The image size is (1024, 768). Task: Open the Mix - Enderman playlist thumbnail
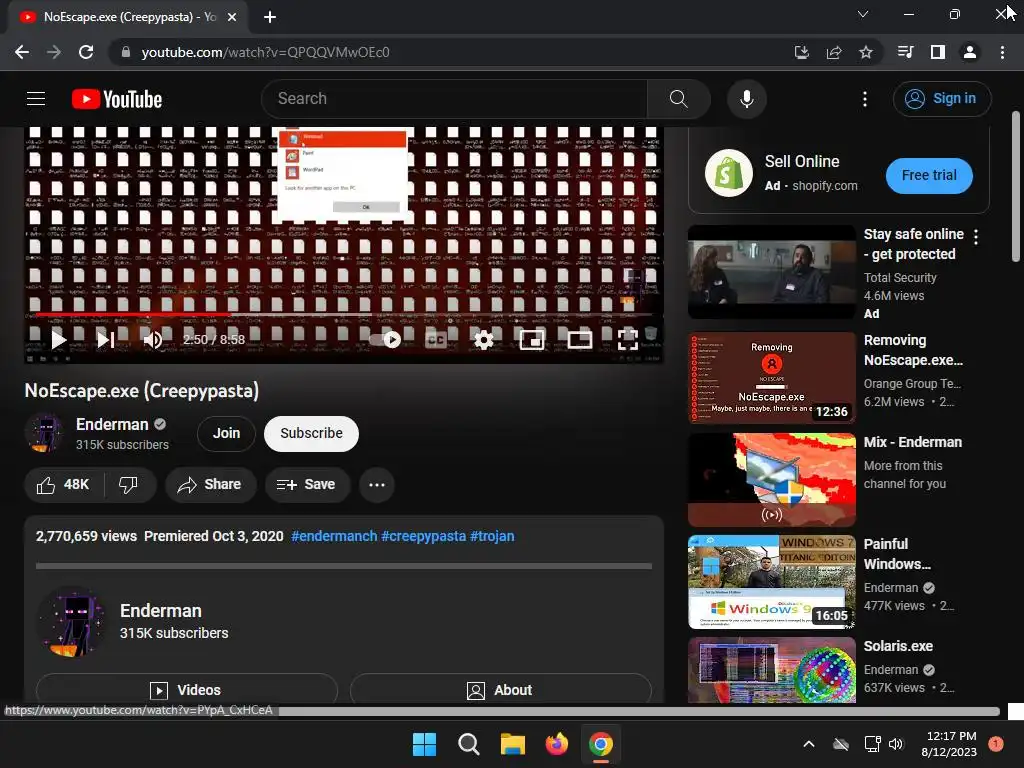tap(772, 480)
